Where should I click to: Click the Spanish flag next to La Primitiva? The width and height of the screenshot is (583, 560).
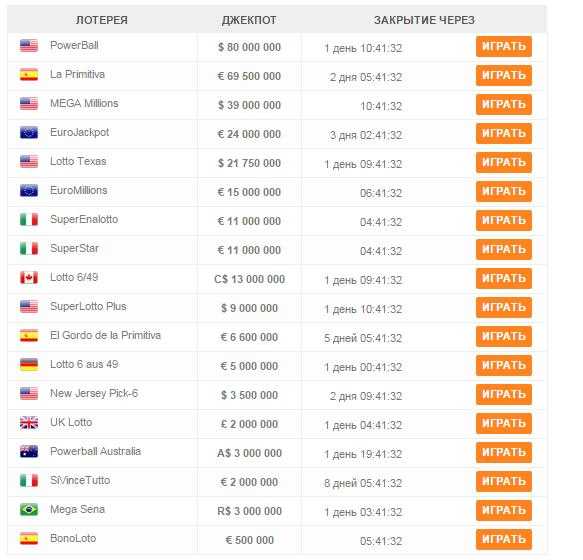[x=29, y=74]
